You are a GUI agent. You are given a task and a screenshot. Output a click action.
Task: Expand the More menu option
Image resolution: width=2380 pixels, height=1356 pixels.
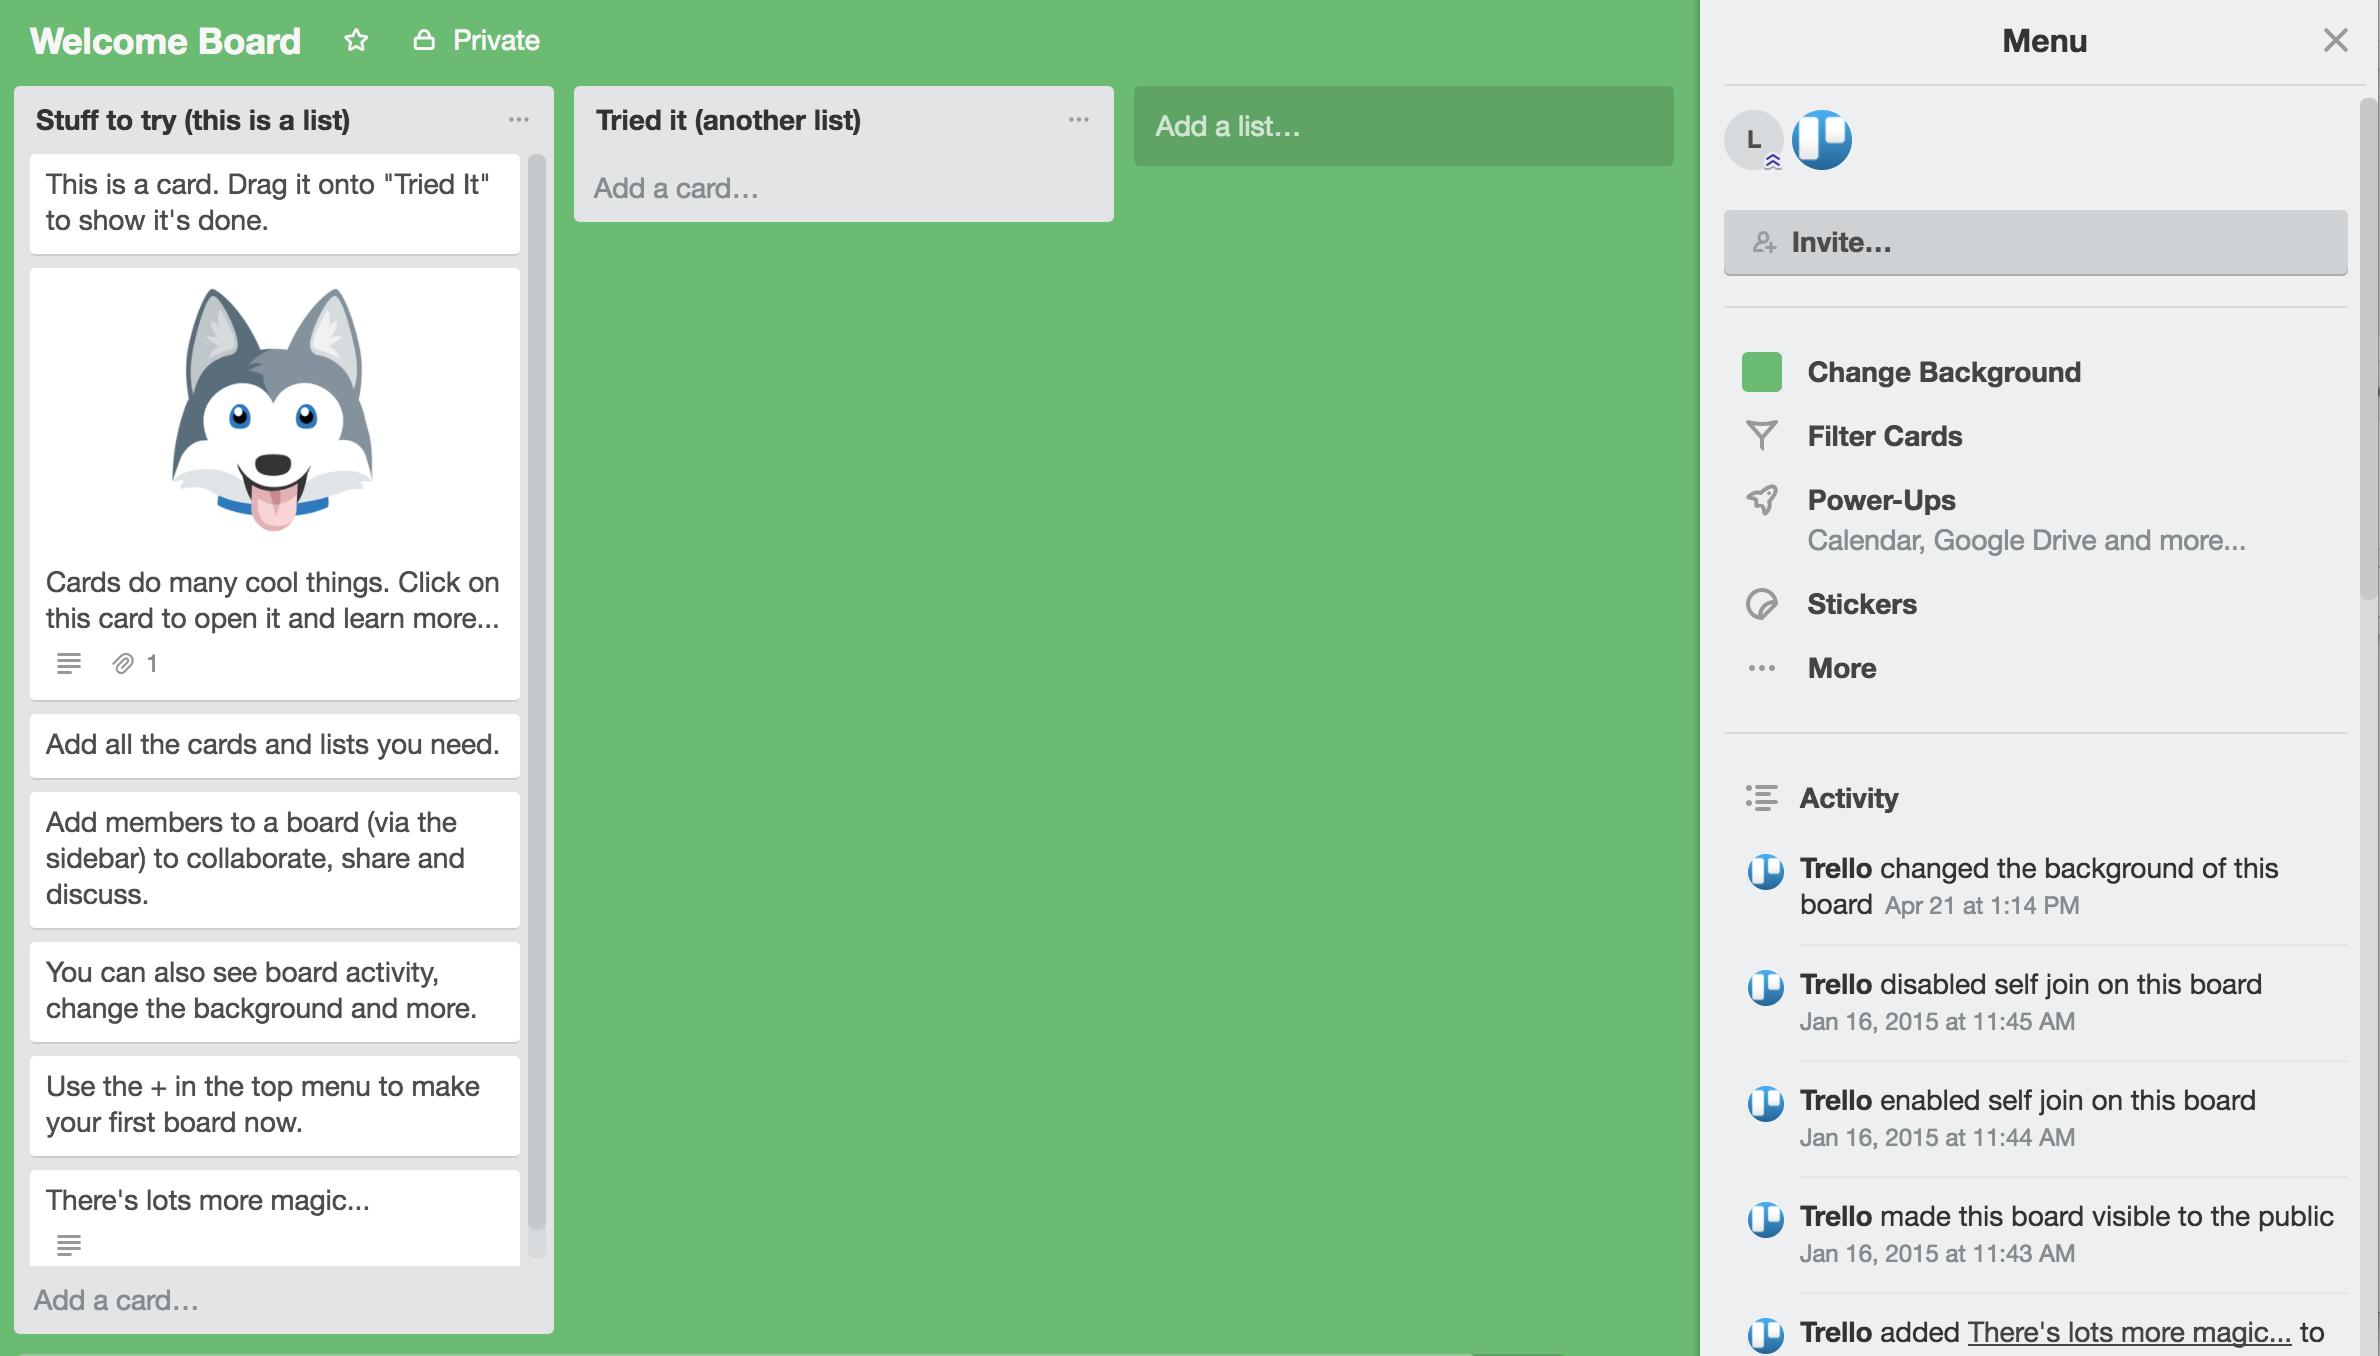(x=1841, y=668)
